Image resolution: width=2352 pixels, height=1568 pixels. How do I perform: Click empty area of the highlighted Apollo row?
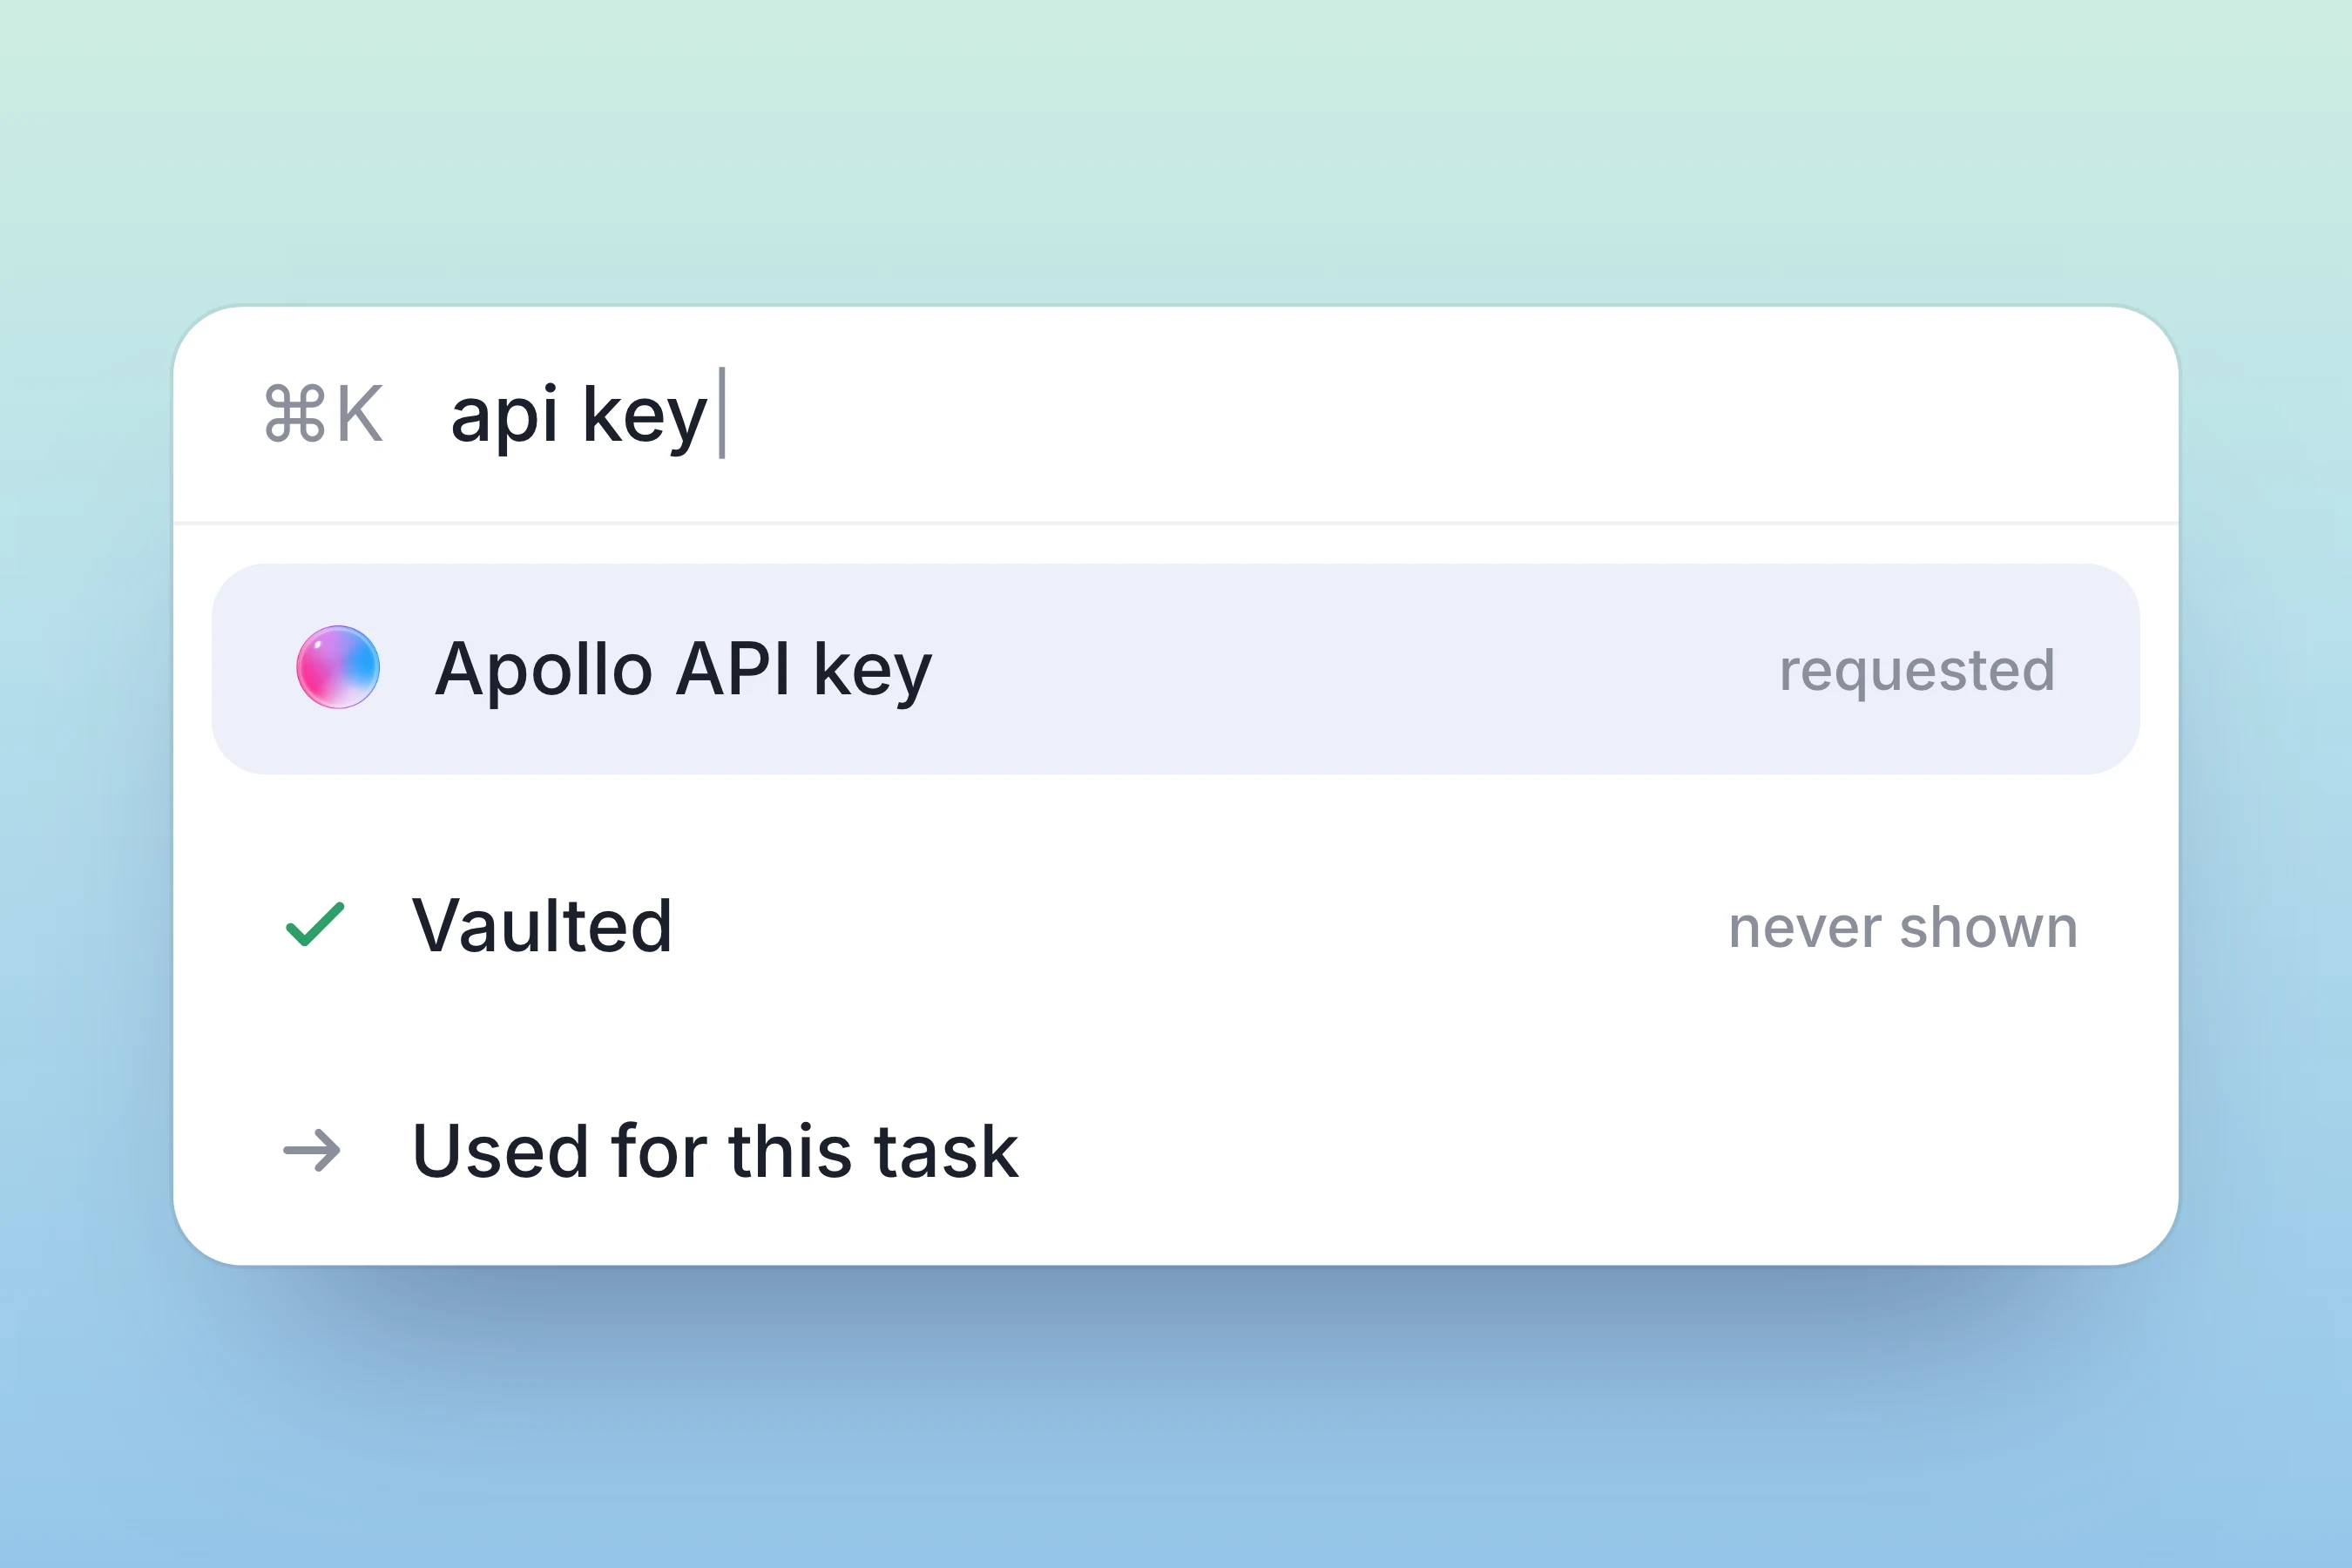click(x=1350, y=669)
